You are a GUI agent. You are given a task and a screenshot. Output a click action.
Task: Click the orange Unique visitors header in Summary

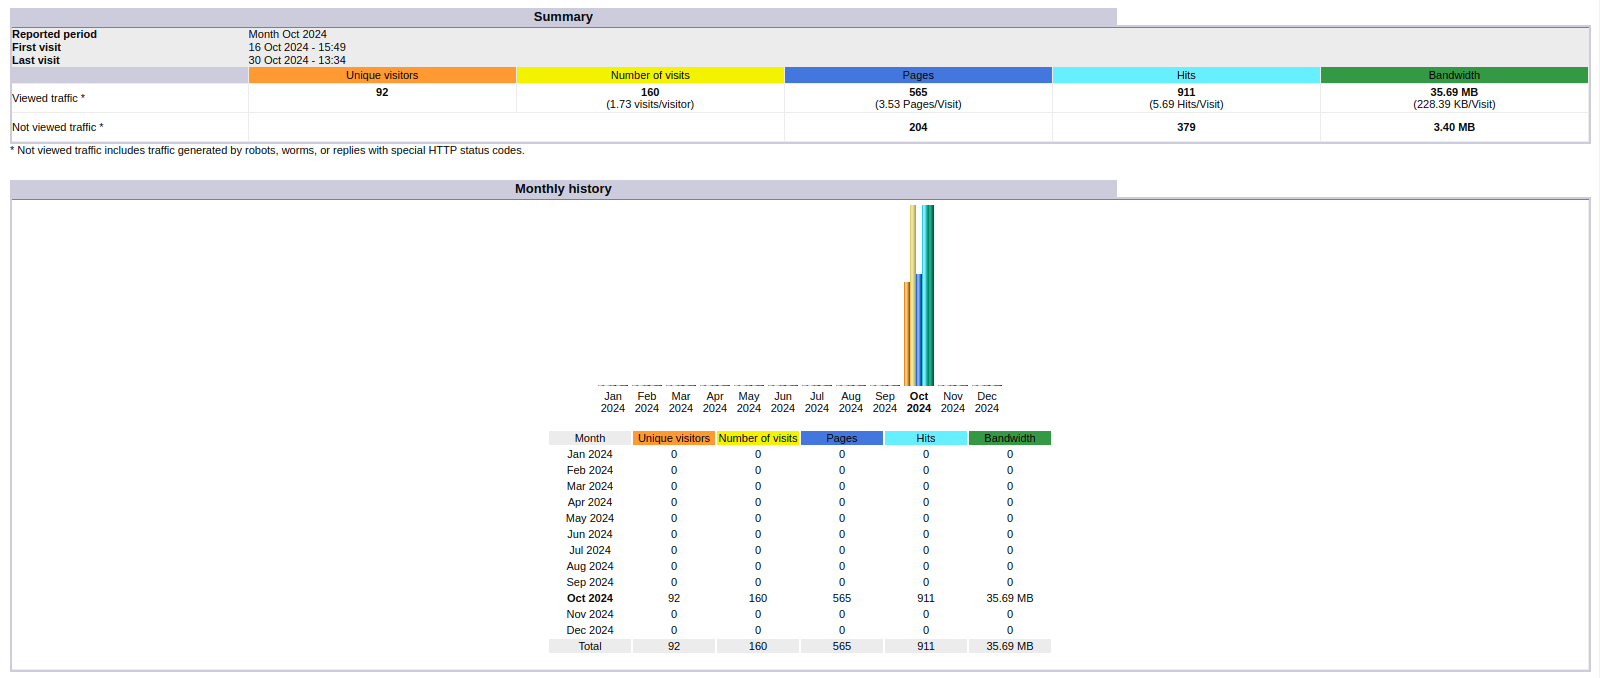pos(382,75)
